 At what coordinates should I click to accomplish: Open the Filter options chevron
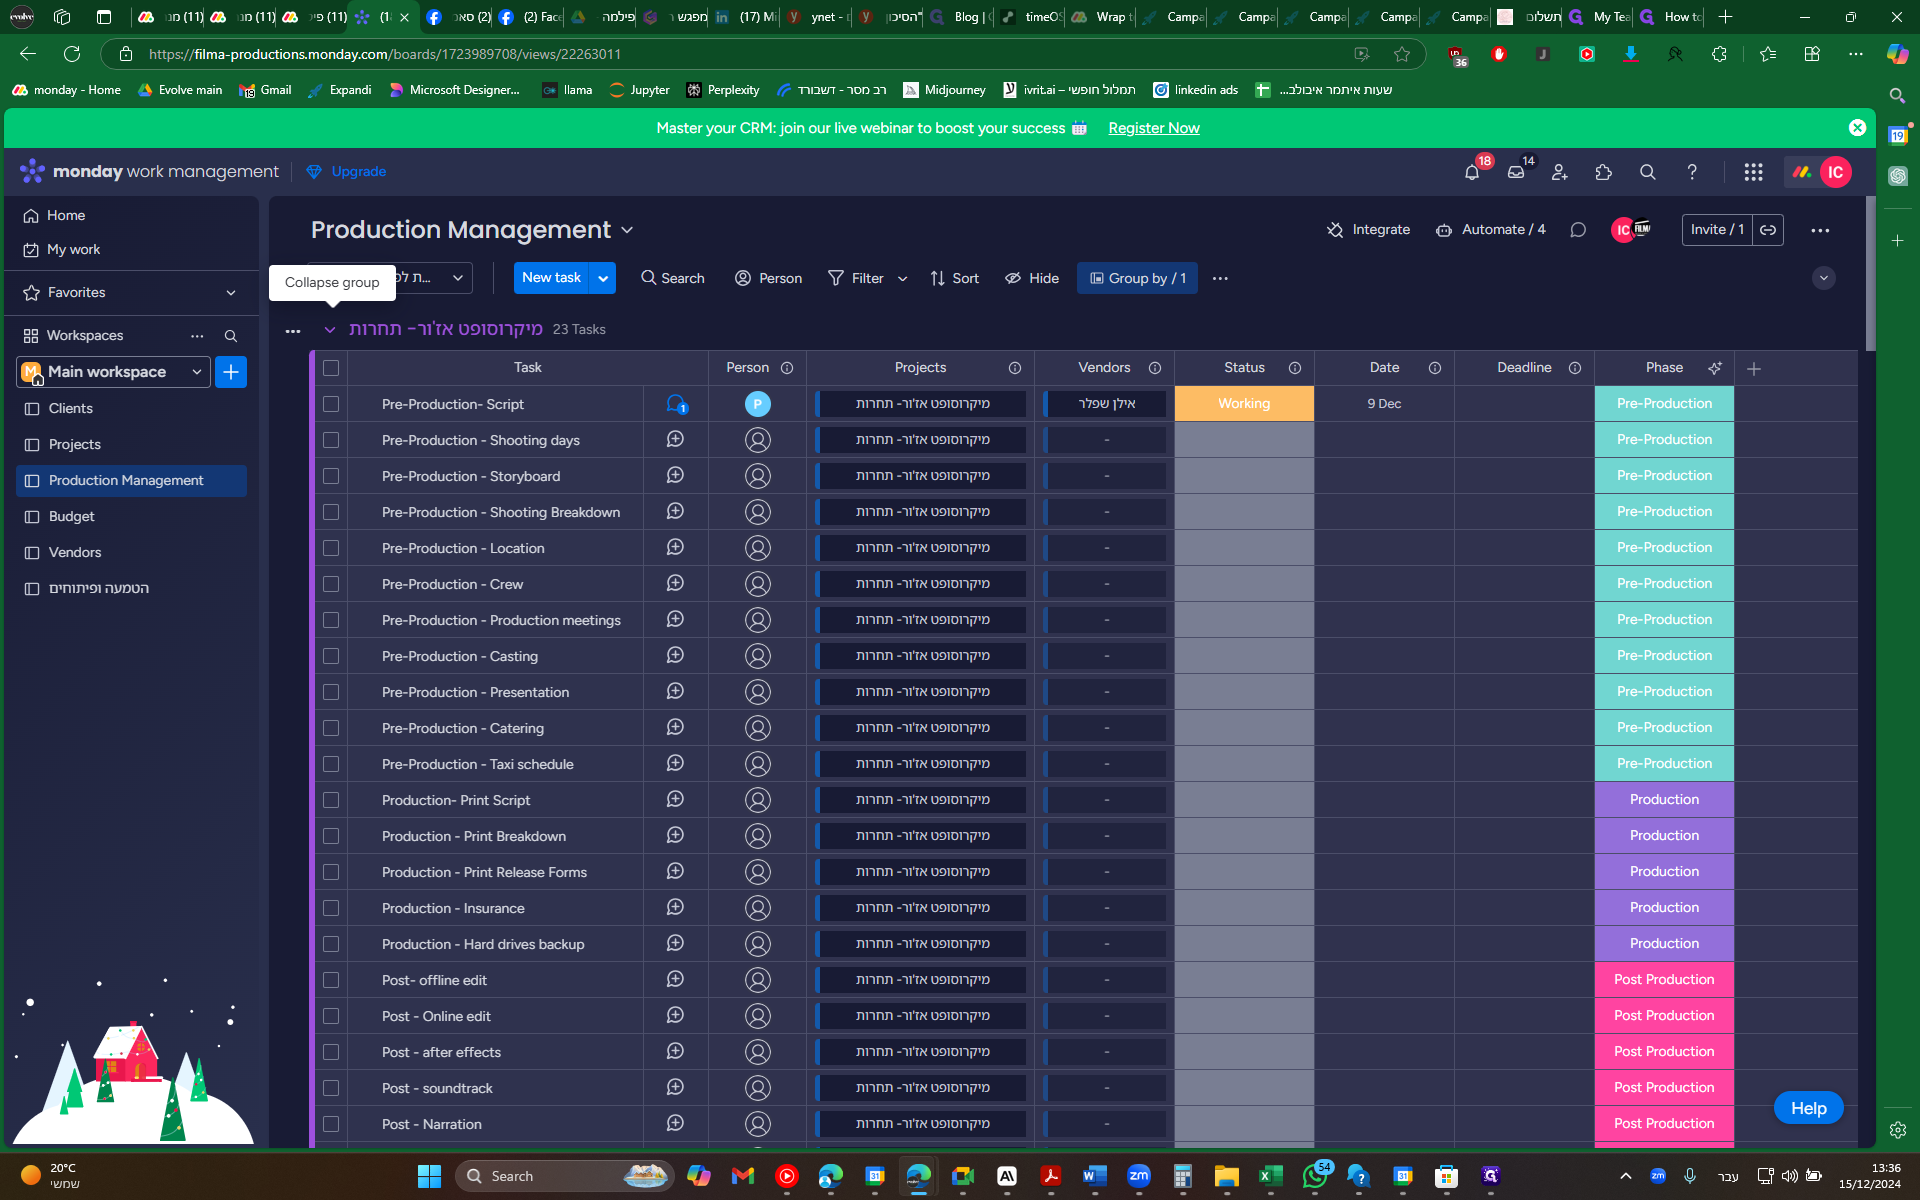(902, 279)
